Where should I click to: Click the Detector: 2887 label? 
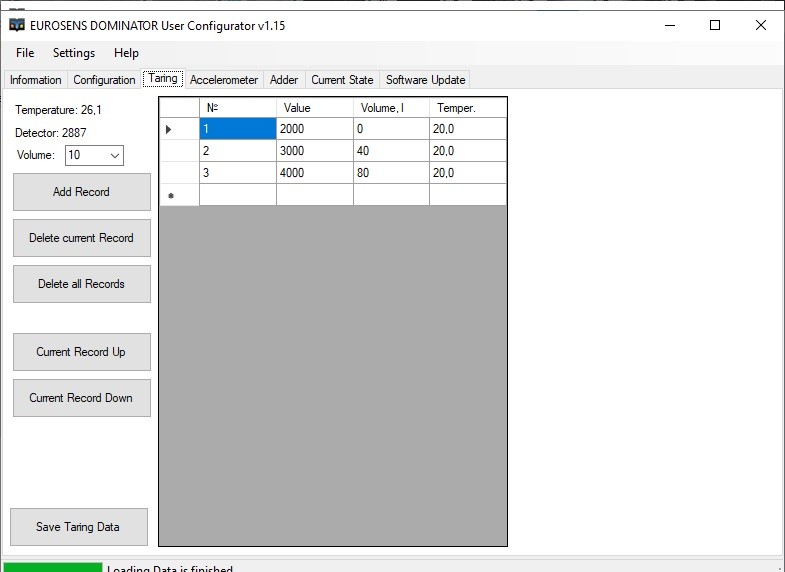coord(51,133)
